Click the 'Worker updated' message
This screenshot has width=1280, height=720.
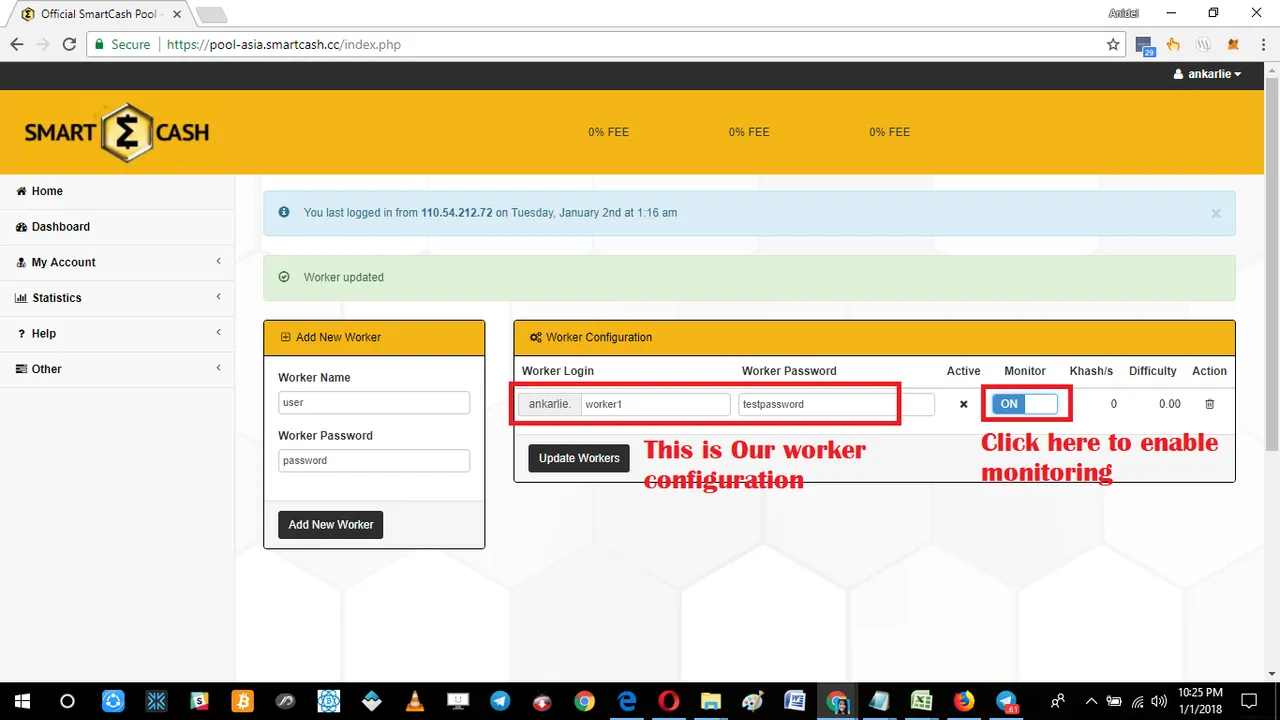344,277
